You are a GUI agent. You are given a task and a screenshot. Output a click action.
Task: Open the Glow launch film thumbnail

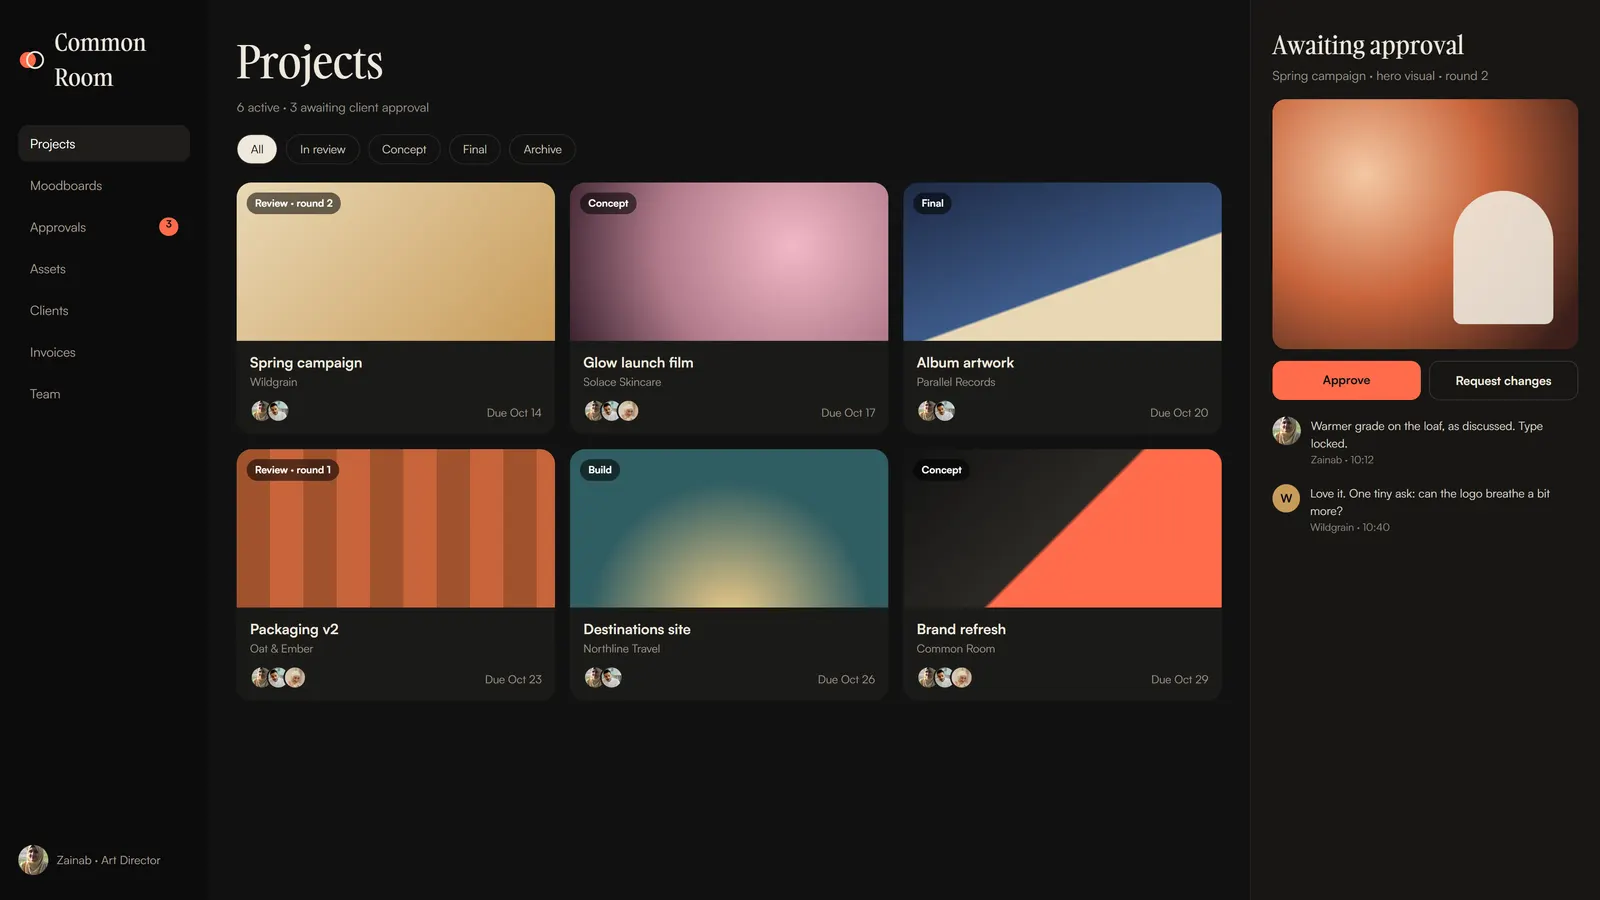(x=729, y=262)
